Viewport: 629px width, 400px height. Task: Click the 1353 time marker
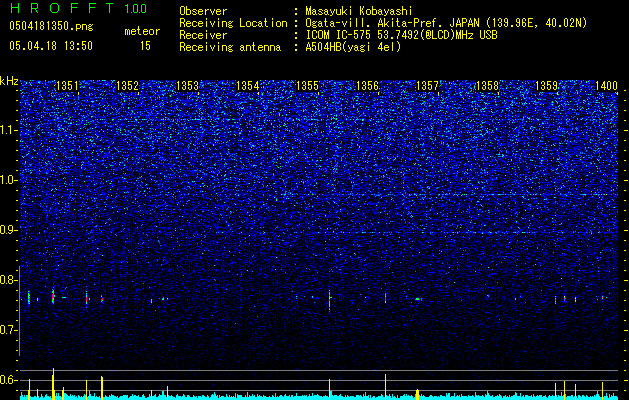[x=187, y=86]
